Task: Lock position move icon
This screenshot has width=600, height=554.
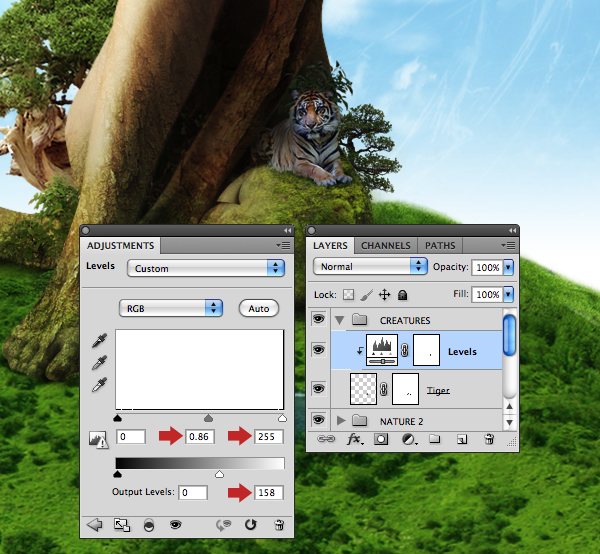Action: click(x=384, y=295)
